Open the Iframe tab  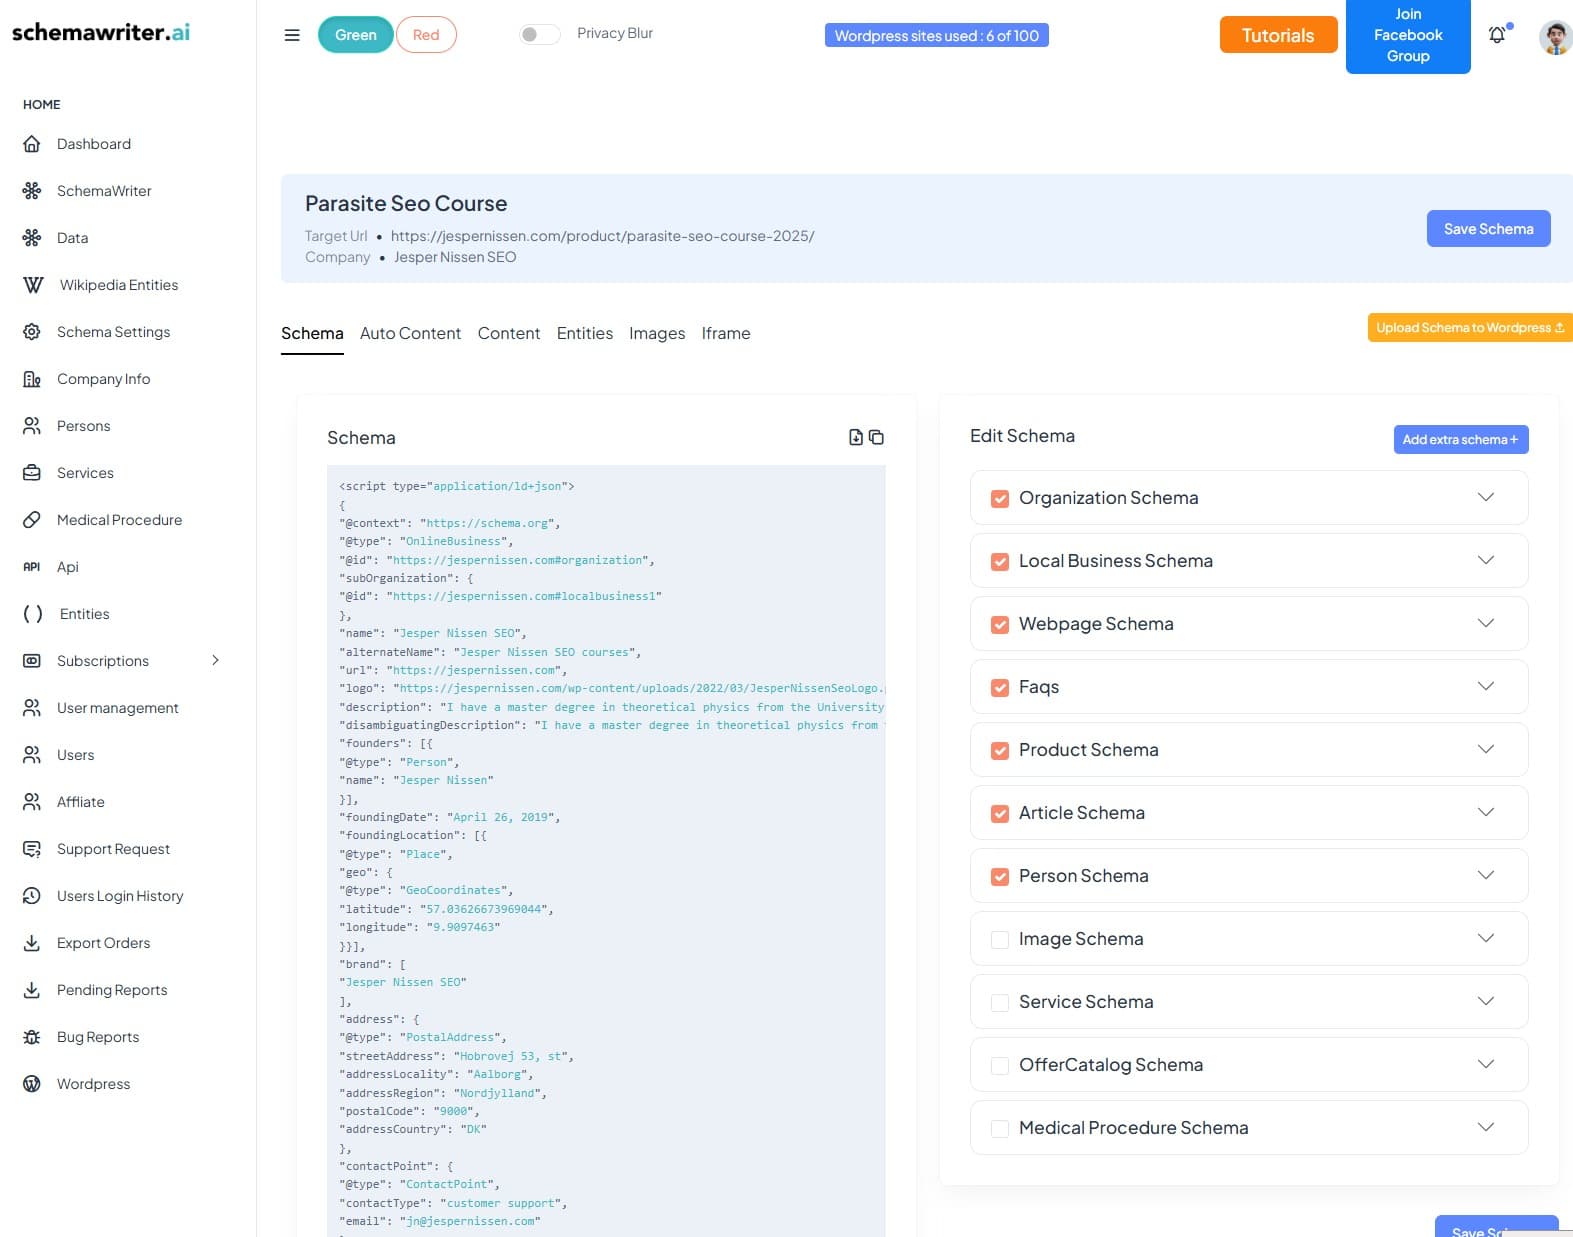pyautogui.click(x=726, y=334)
